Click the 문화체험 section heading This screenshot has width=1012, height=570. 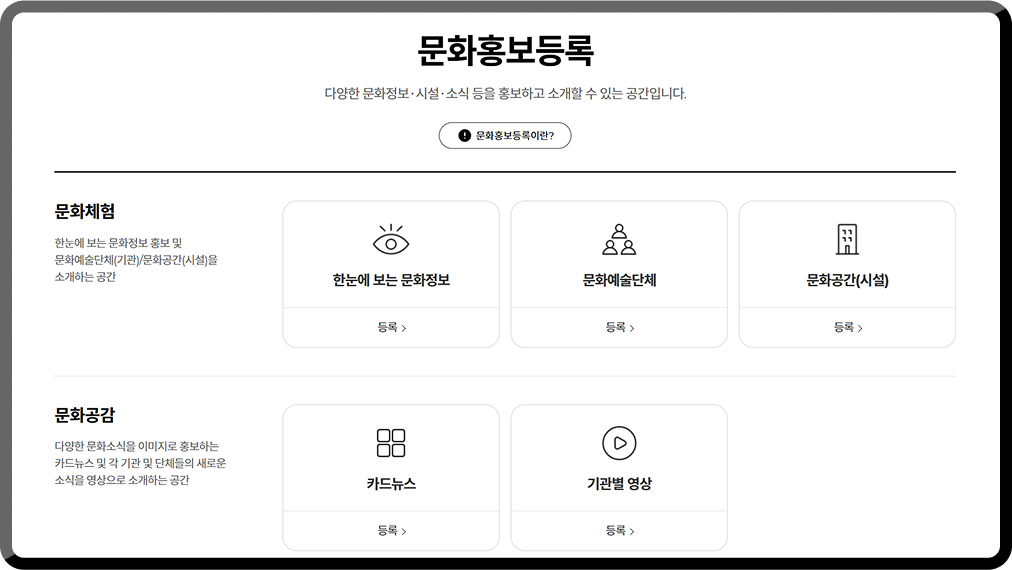point(85,211)
